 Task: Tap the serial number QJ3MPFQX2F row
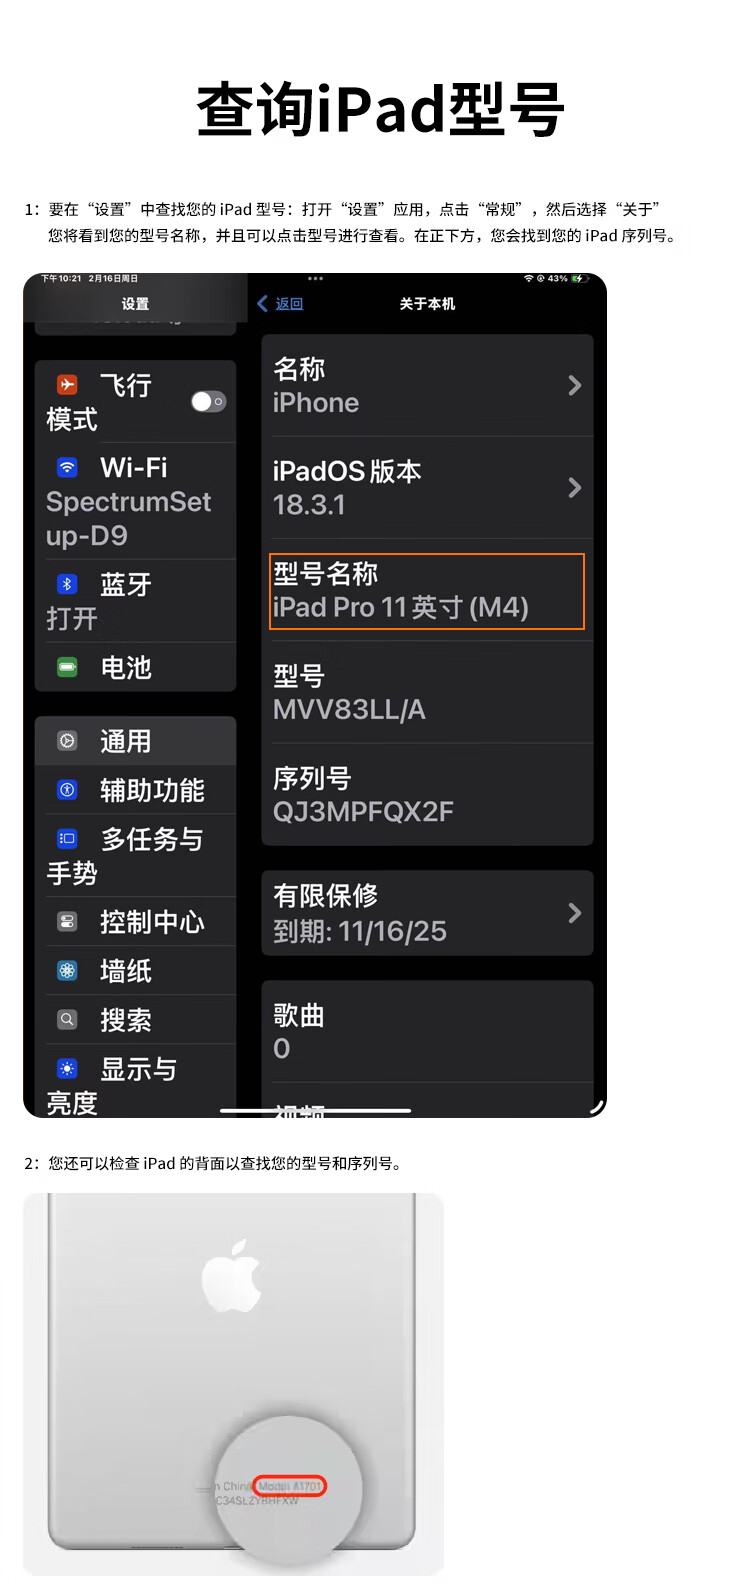point(427,794)
